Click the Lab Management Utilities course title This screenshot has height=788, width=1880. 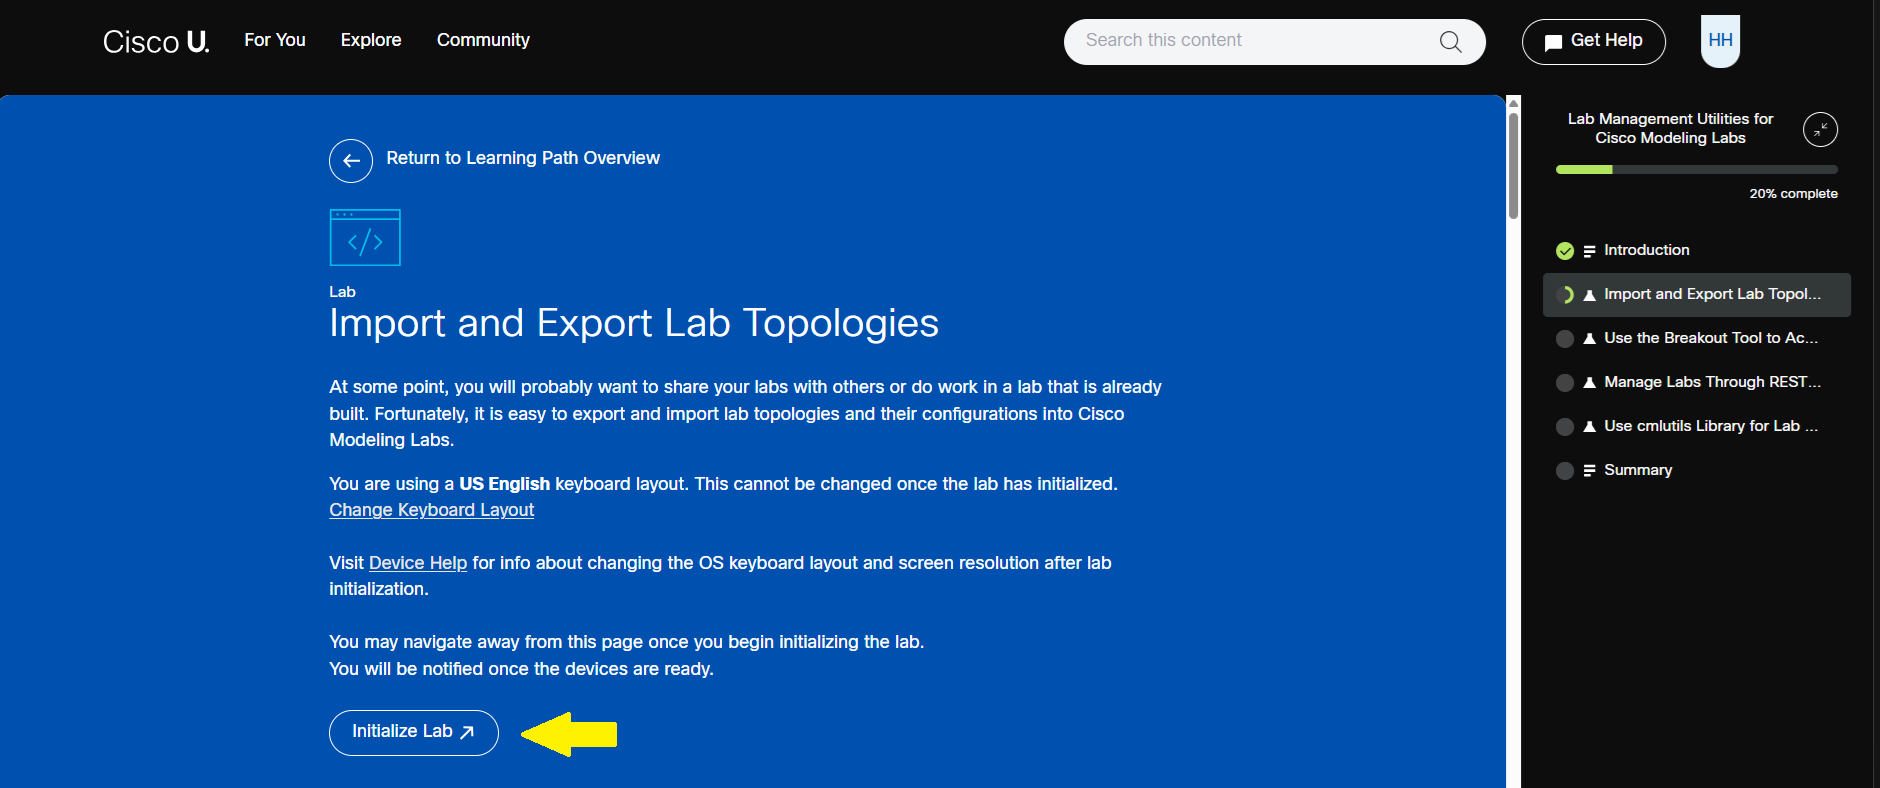tap(1670, 128)
